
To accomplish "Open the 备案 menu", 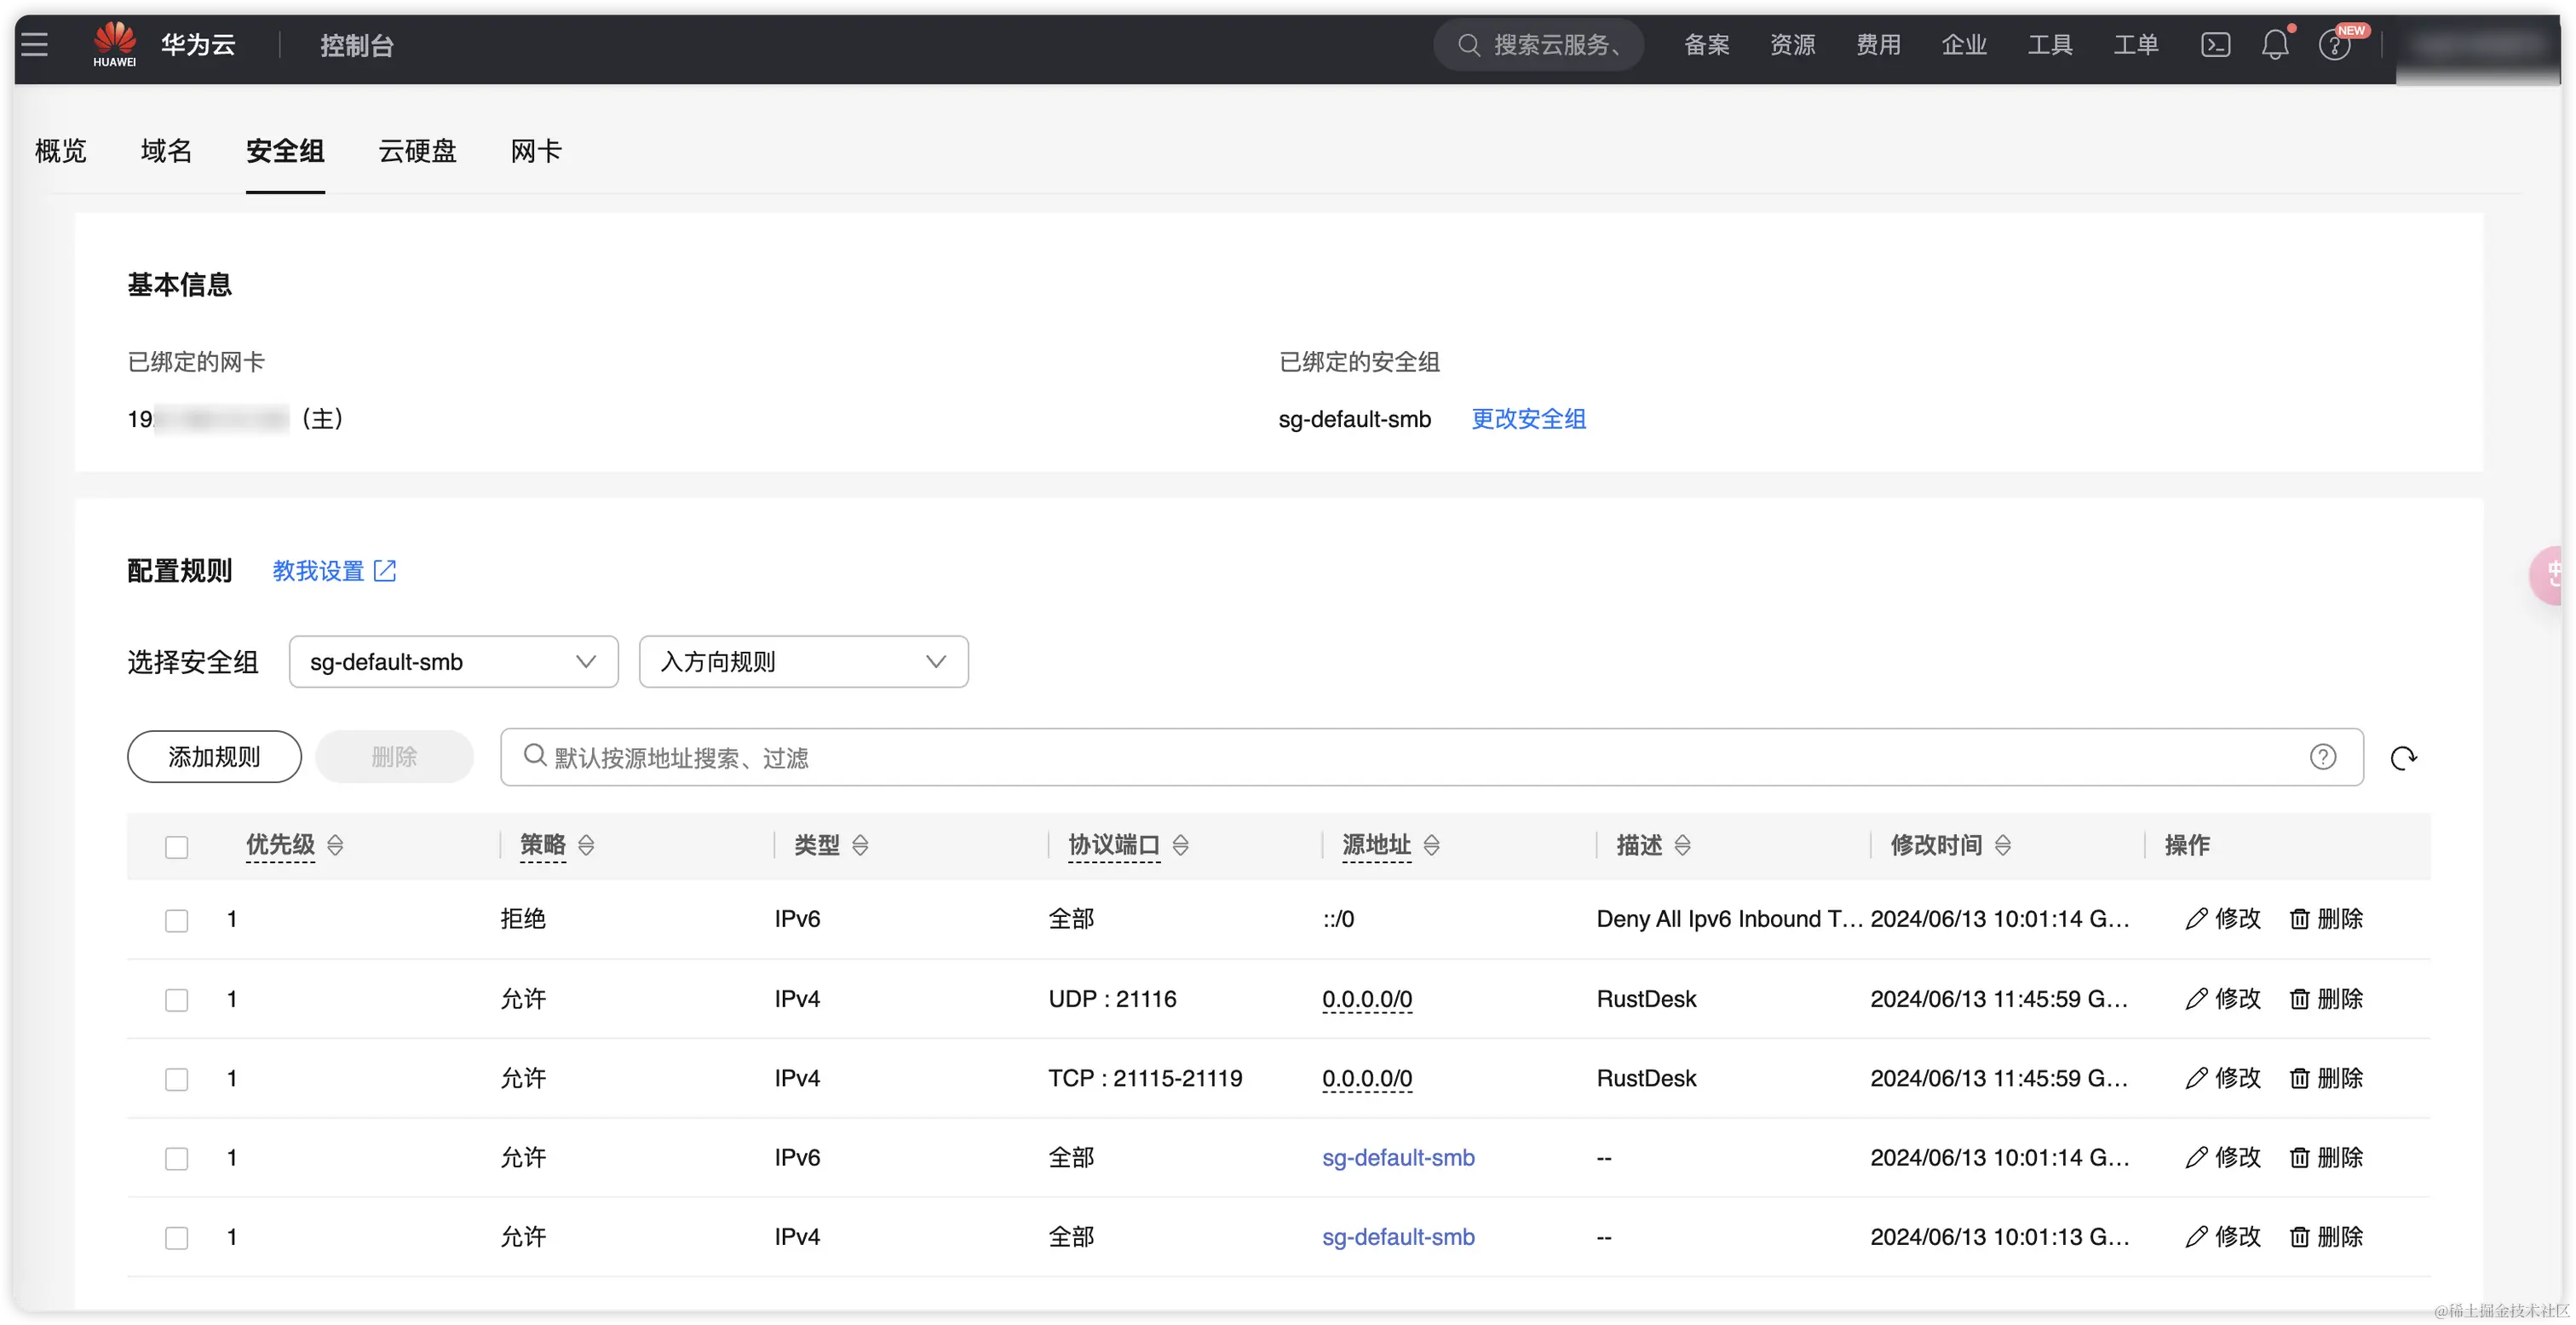I will pyautogui.click(x=1706, y=45).
